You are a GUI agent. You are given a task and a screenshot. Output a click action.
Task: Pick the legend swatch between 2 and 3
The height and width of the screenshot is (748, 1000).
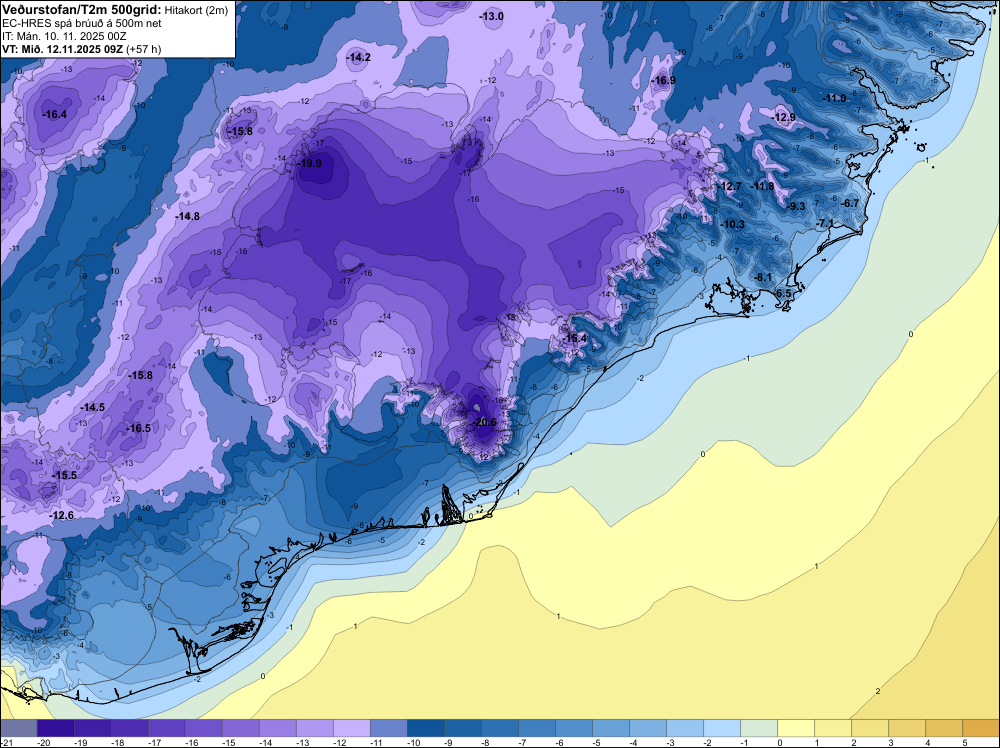pyautogui.click(x=870, y=728)
